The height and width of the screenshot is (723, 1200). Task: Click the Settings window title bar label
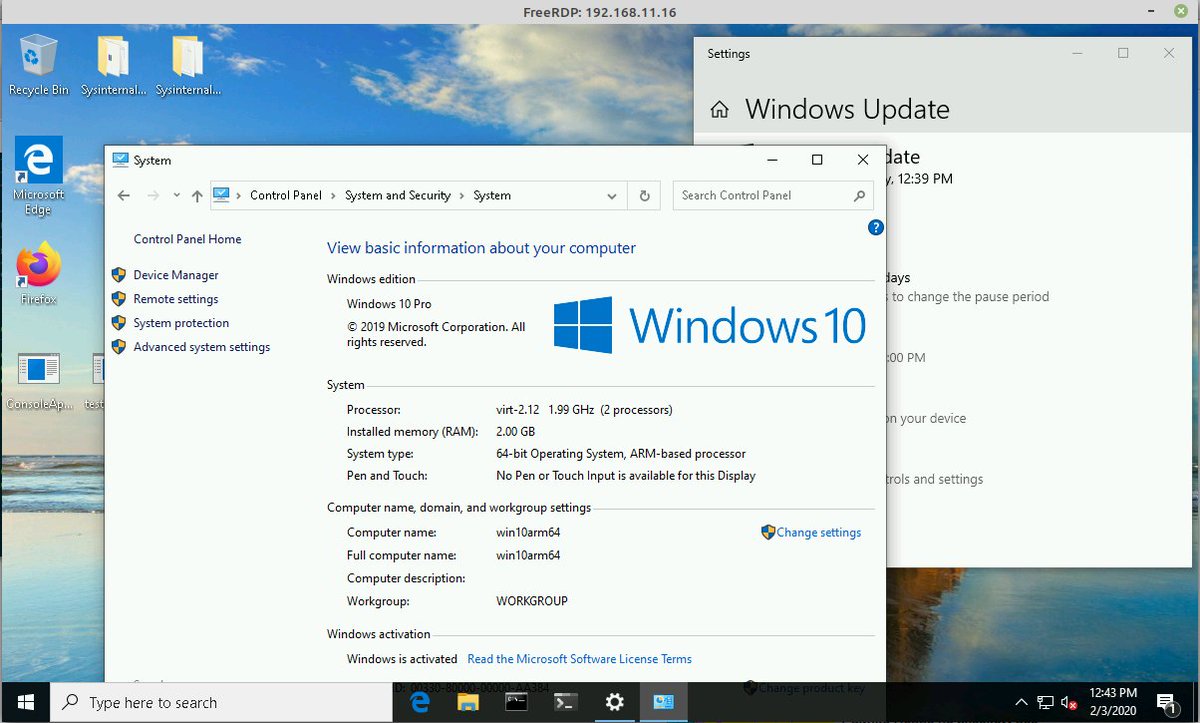point(728,54)
